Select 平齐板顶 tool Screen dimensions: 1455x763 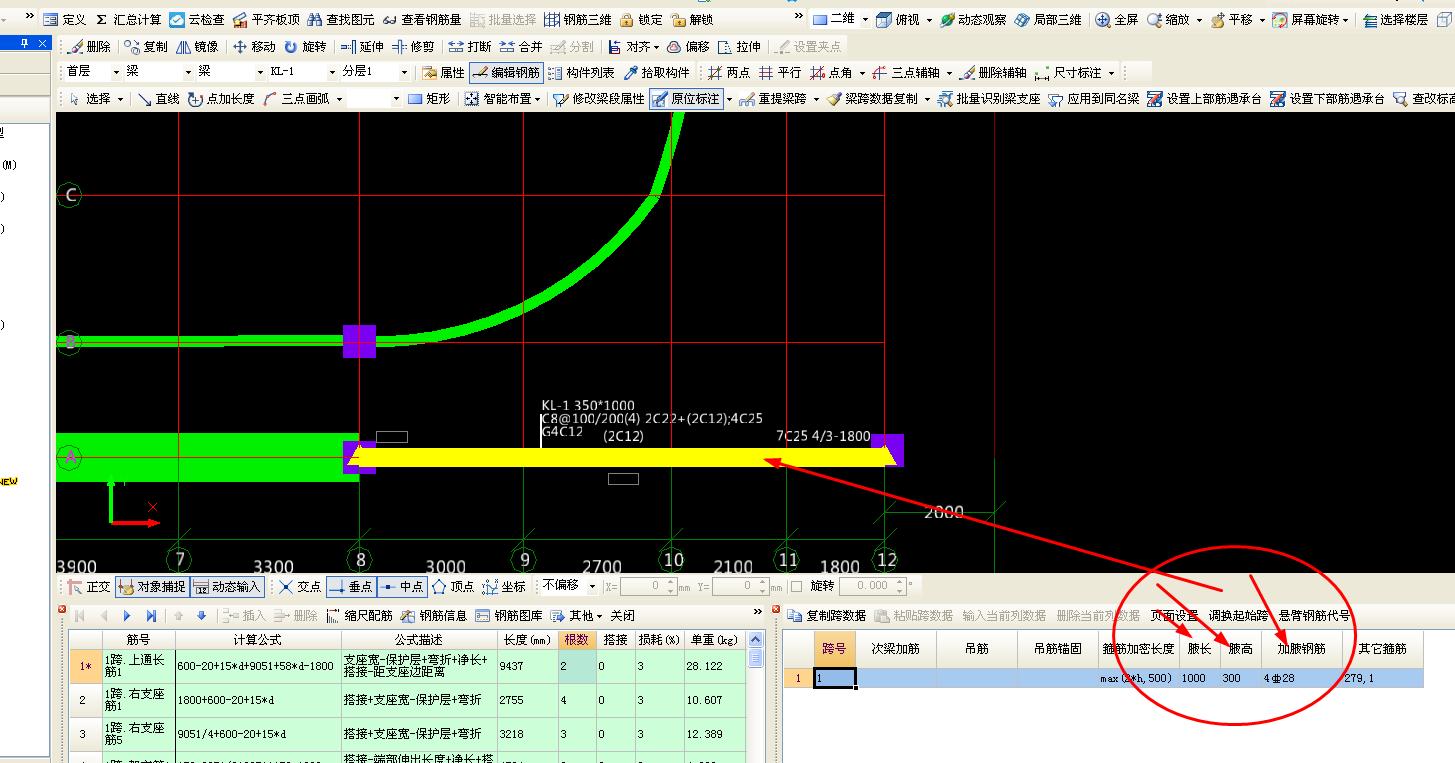coord(266,19)
